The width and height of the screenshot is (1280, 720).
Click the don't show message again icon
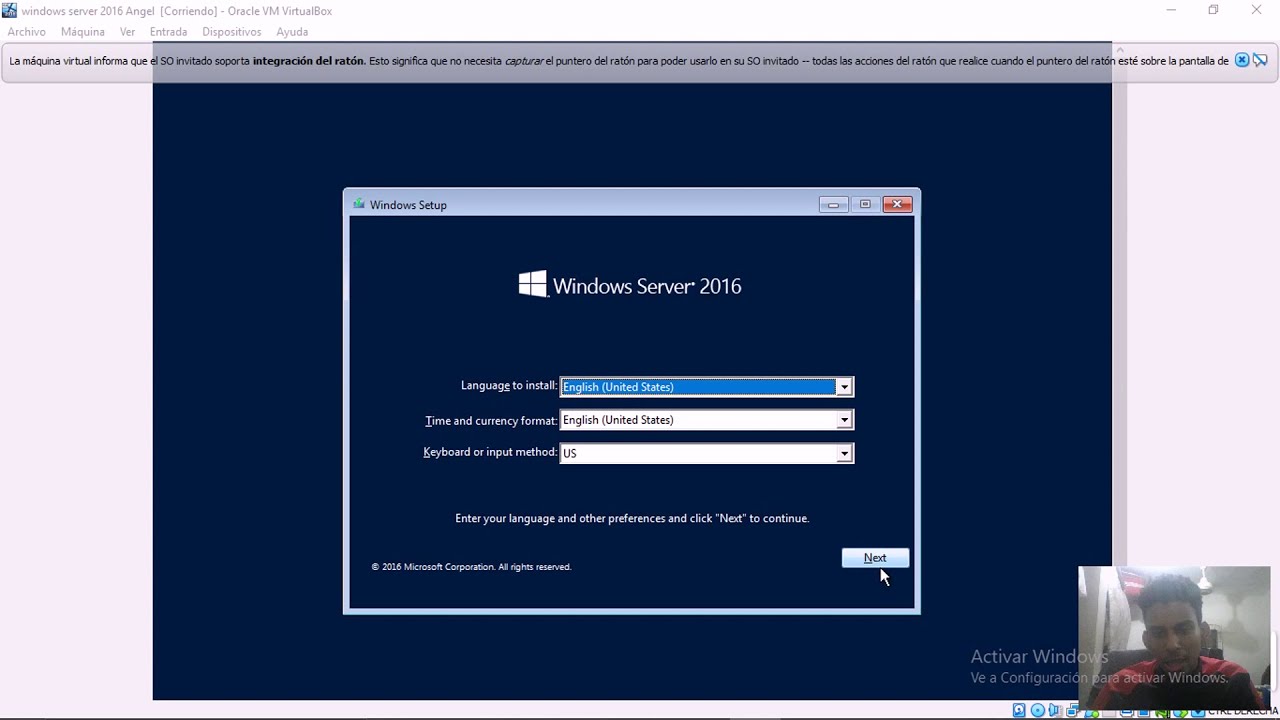point(1260,60)
